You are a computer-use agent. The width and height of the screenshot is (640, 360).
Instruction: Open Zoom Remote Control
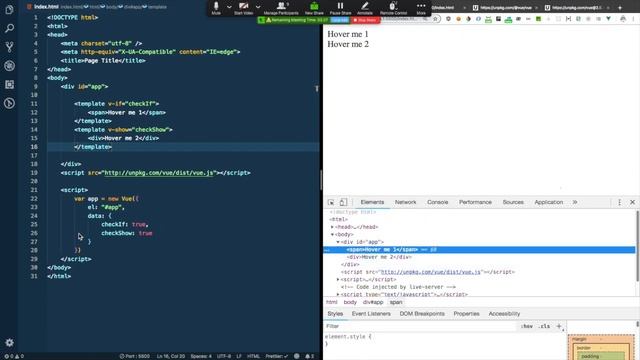393,8
